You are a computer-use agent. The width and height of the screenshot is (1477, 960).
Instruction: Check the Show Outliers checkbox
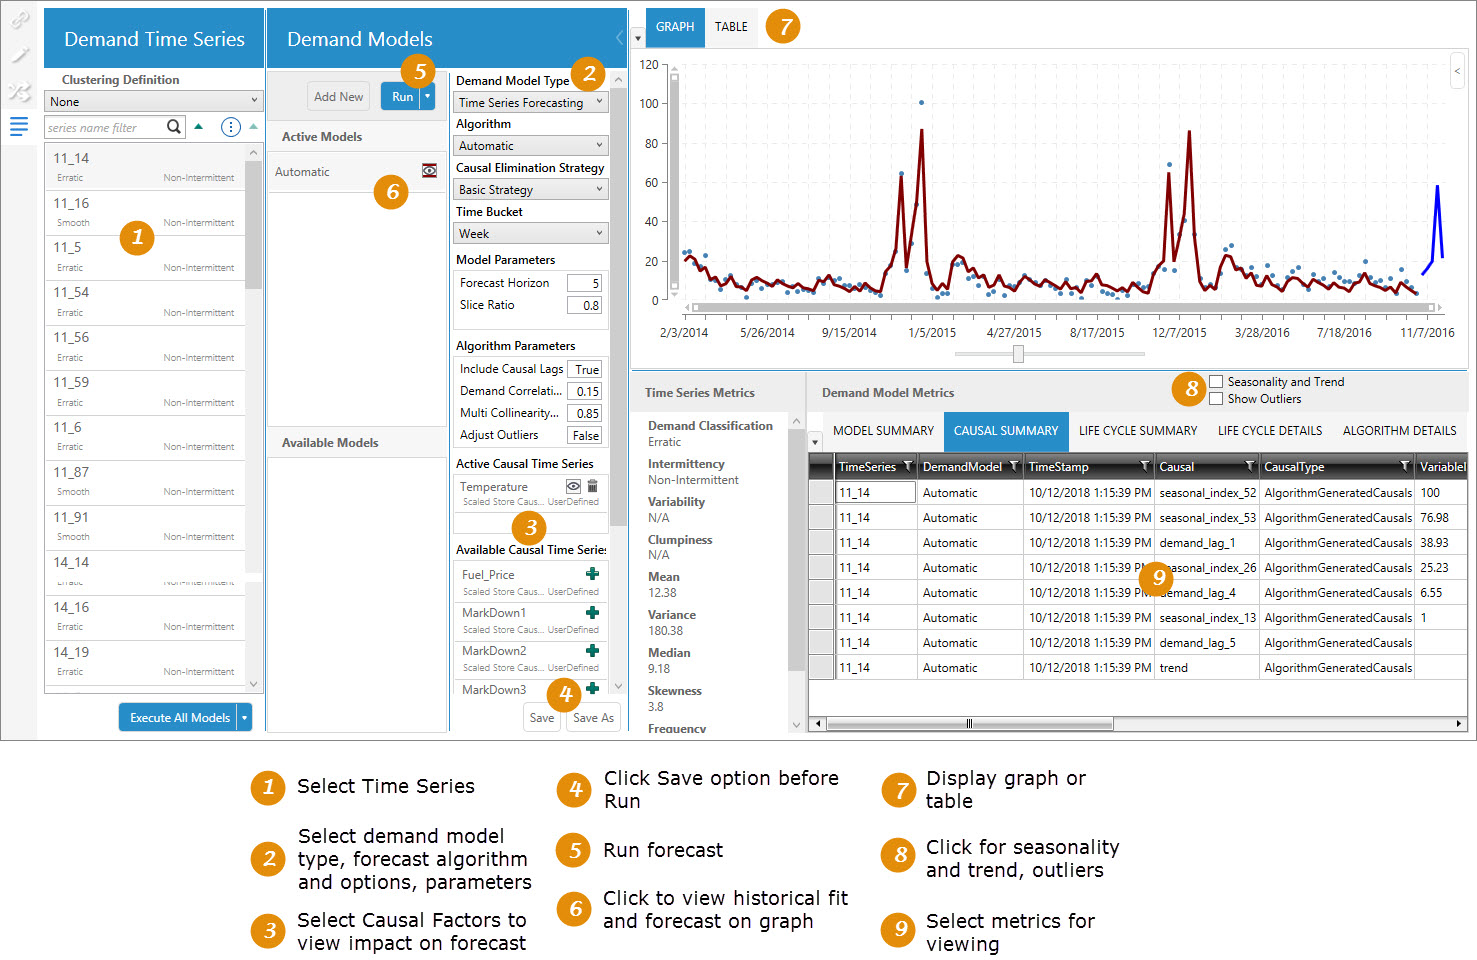click(1216, 399)
